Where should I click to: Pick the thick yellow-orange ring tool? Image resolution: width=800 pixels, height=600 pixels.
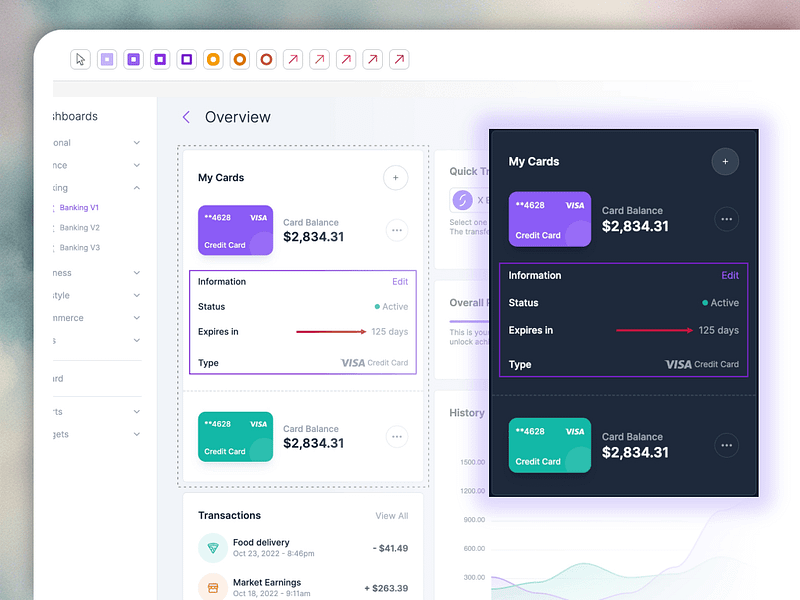[213, 59]
